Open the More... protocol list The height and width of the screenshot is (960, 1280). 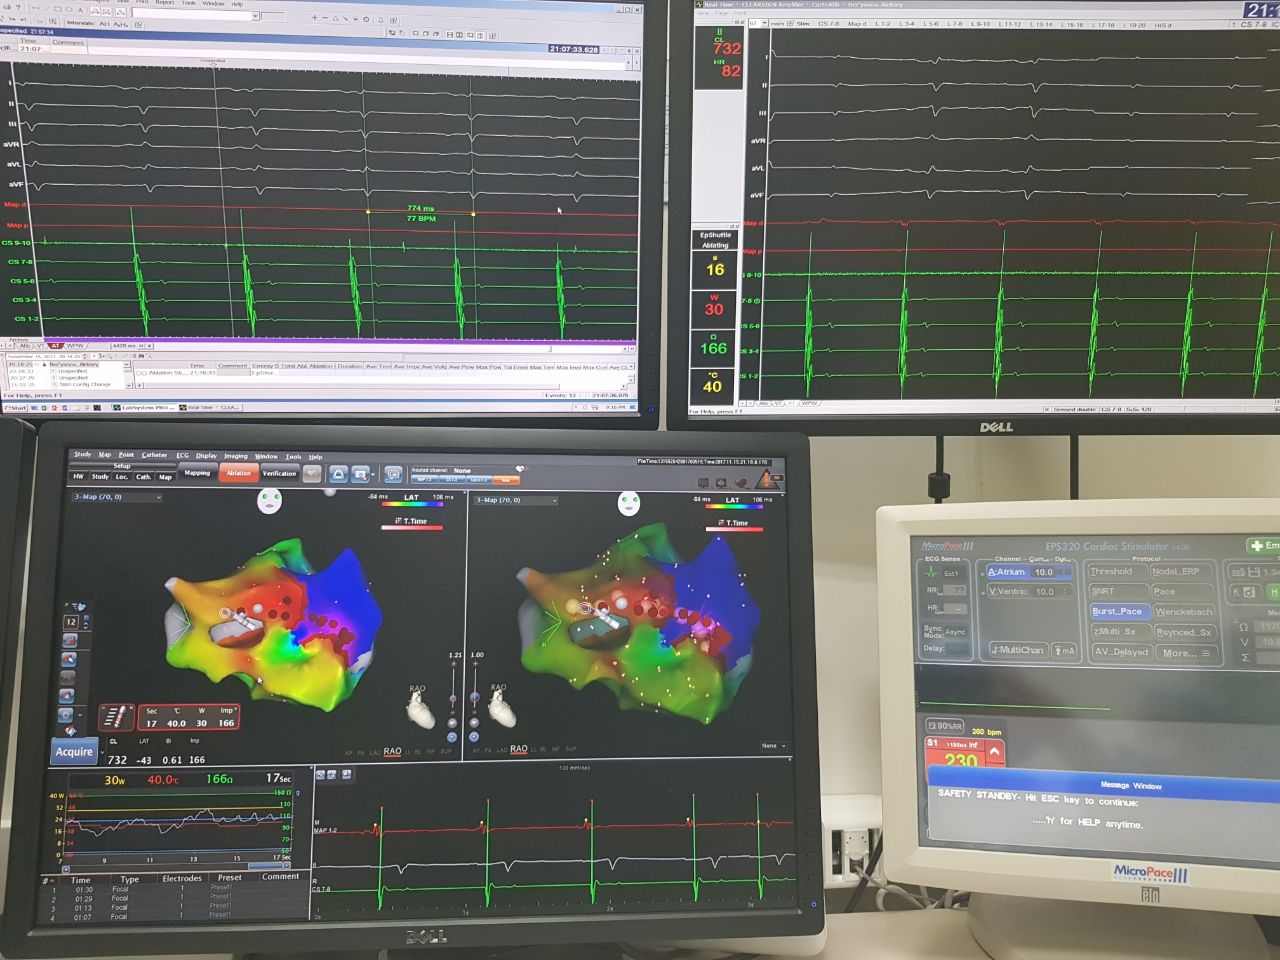(x=1186, y=653)
